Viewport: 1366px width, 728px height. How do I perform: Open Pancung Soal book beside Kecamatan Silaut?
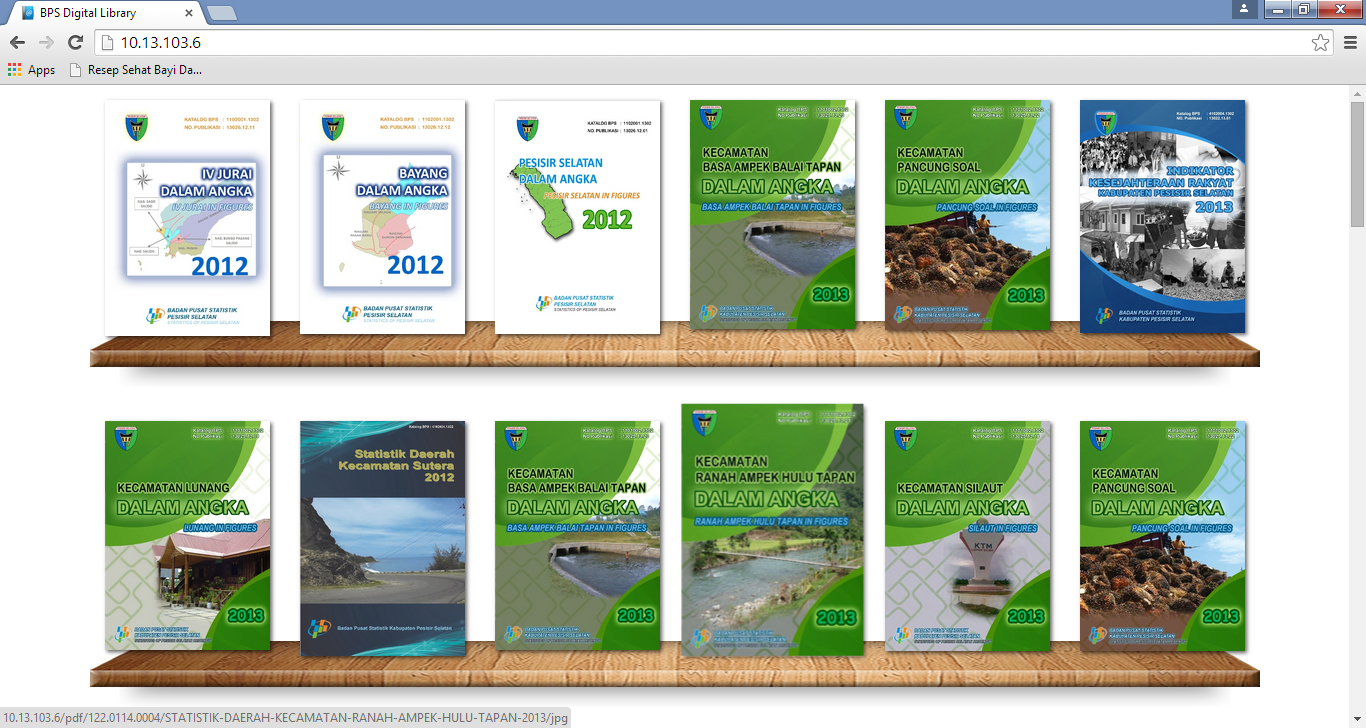[1162, 535]
